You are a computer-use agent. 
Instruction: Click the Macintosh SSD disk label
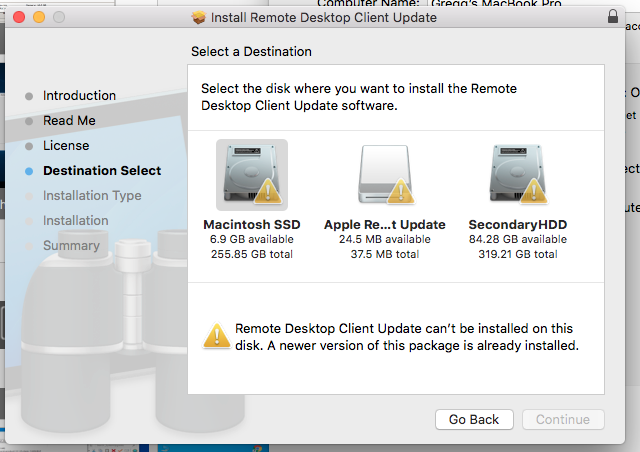pyautogui.click(x=252, y=225)
